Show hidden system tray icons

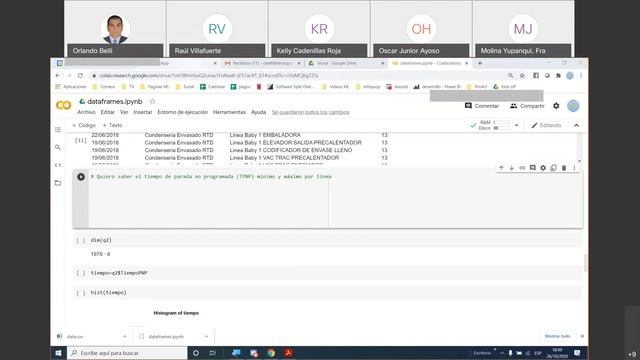point(502,353)
